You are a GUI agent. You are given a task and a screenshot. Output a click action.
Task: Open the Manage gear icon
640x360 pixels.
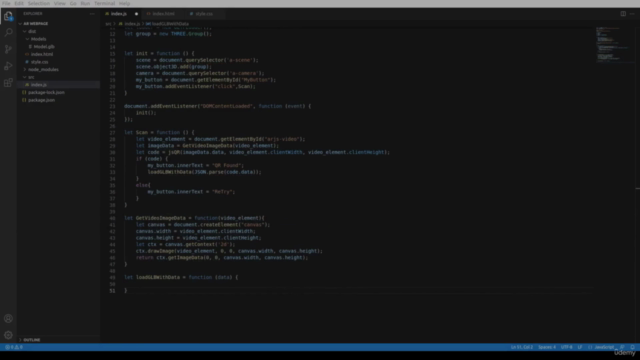tap(8, 335)
